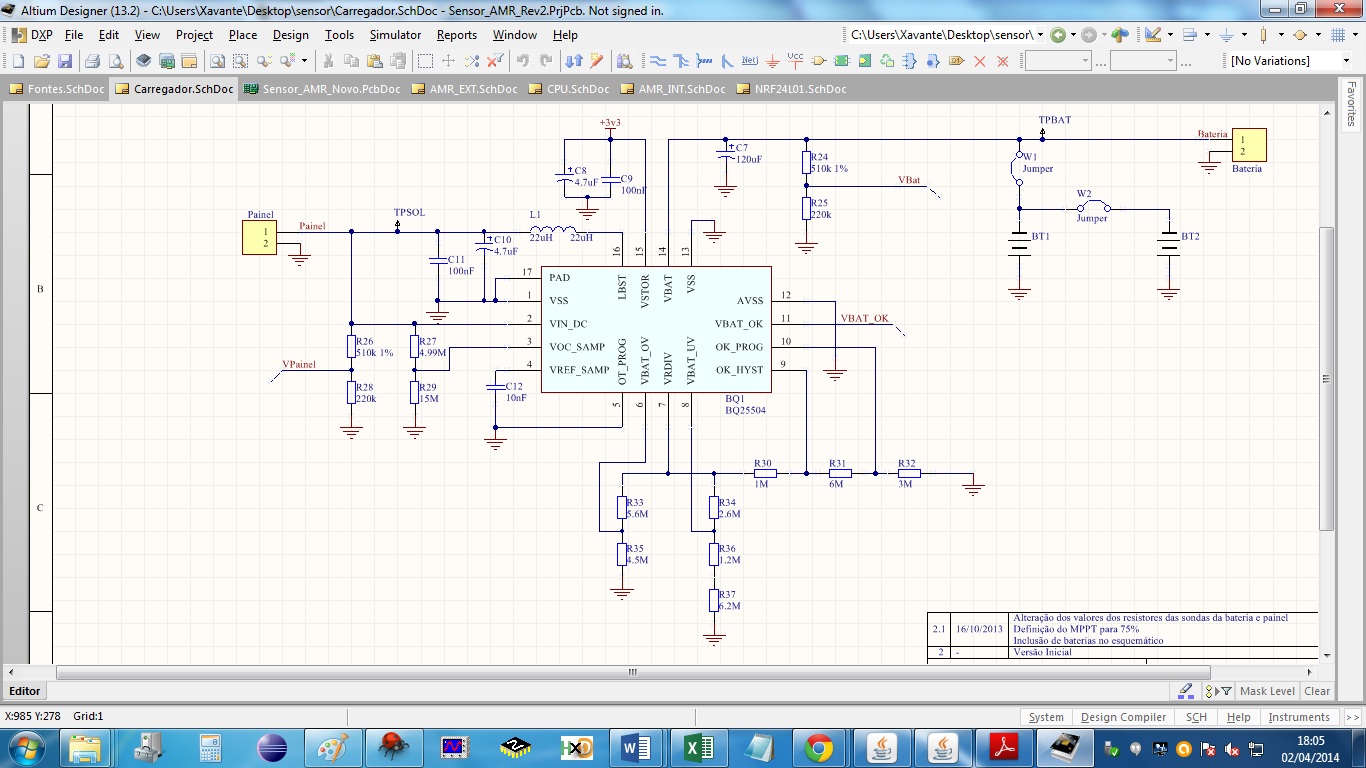Screen dimensions: 1366x768
Task: Open the Simulator menu
Action: [398, 34]
